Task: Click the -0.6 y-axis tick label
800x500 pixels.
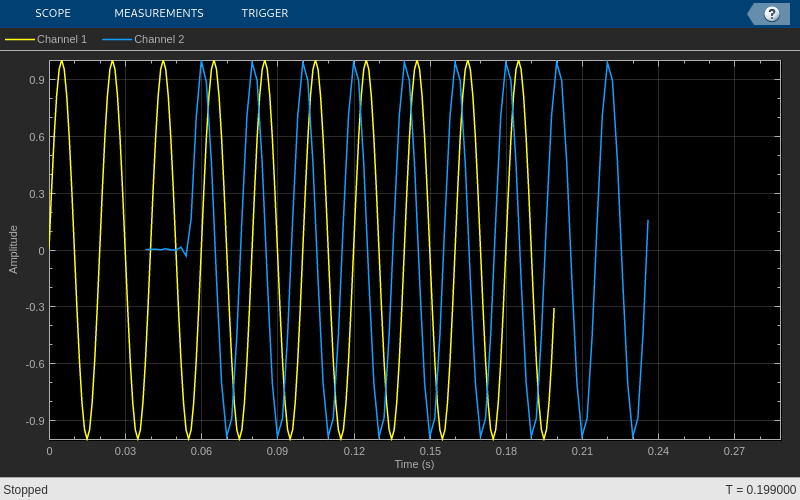Action: click(x=36, y=364)
